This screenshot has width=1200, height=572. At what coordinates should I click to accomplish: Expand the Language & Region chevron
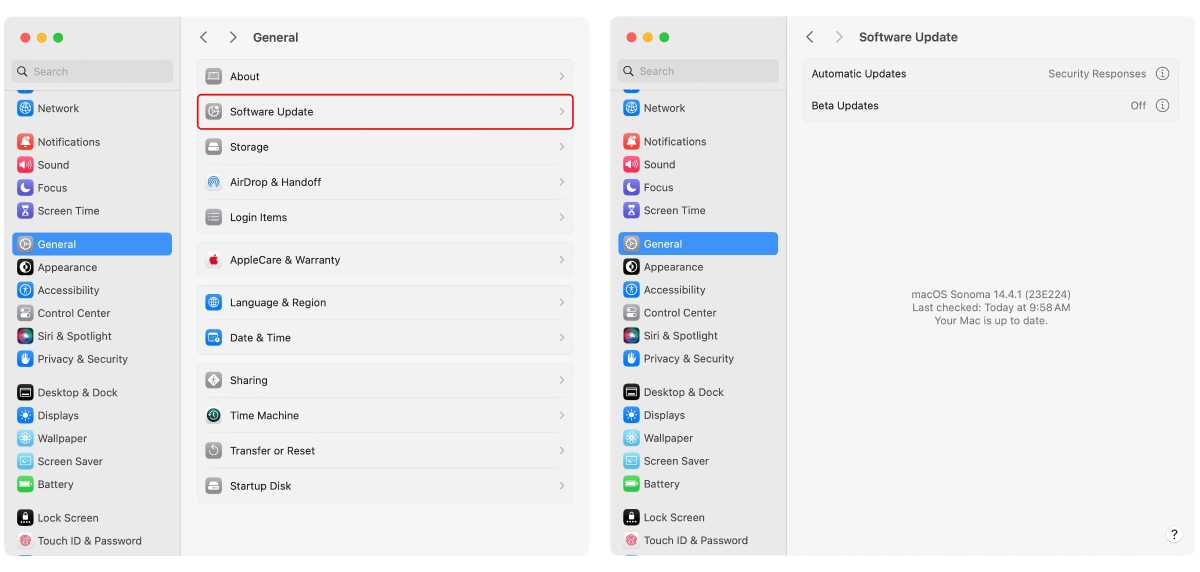click(x=562, y=302)
